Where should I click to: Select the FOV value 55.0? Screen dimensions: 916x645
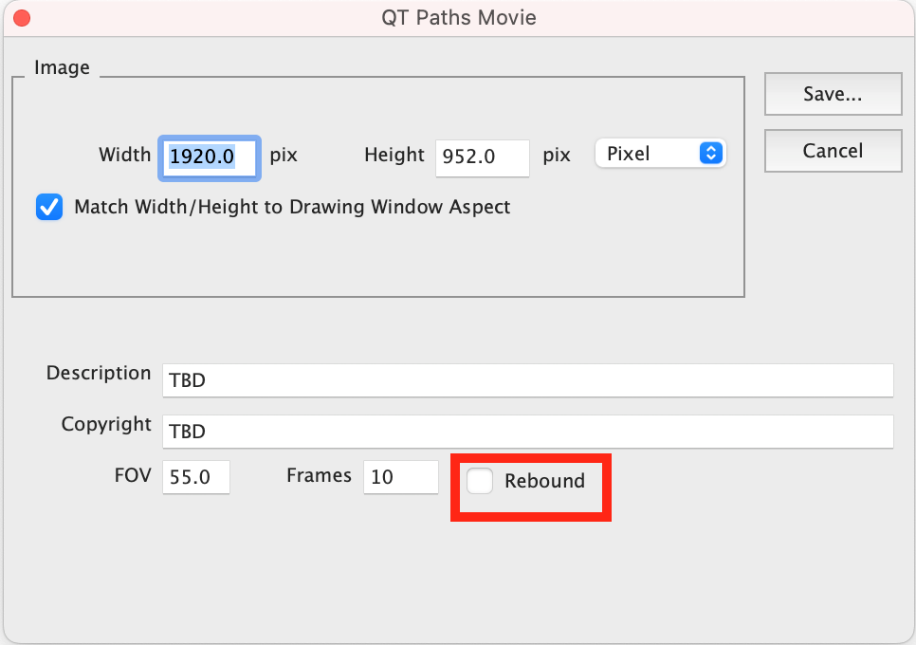[x=196, y=477]
